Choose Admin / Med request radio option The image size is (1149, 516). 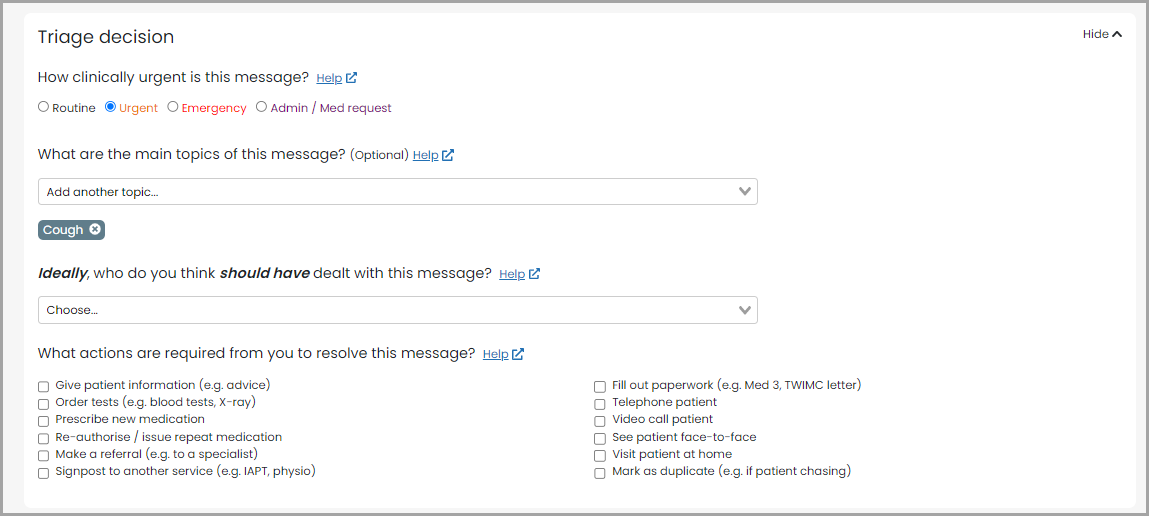pyautogui.click(x=262, y=107)
